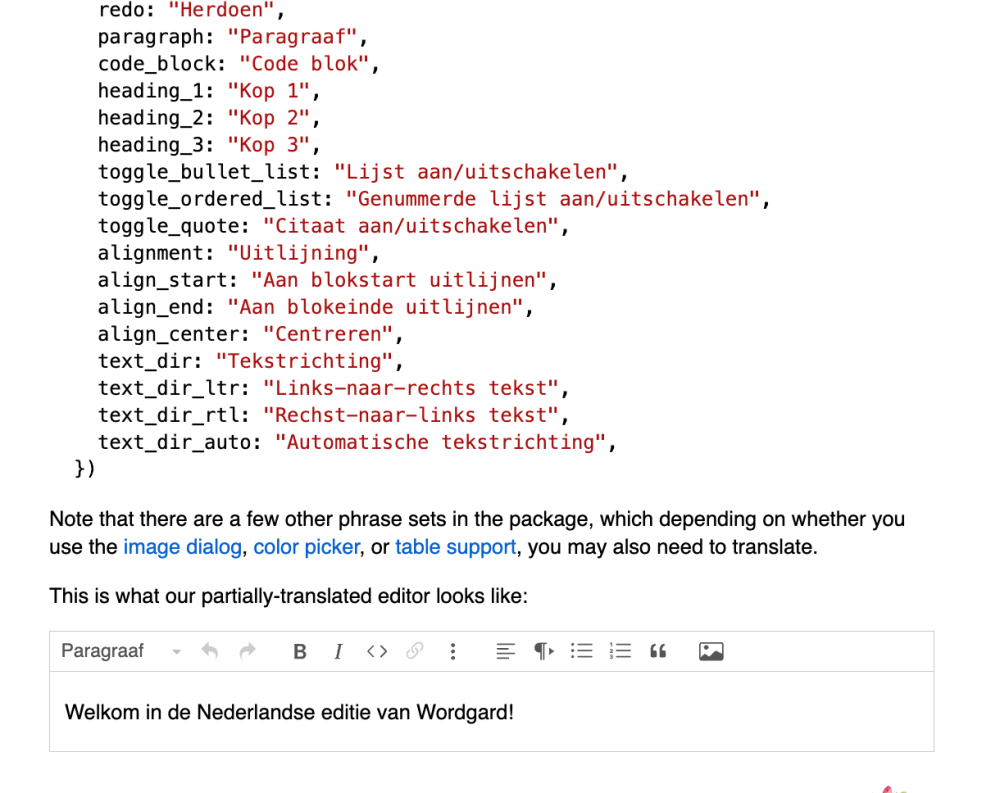Open the Paragraaf block type dropdown
The width and height of the screenshot is (1000, 793).
[x=121, y=651]
